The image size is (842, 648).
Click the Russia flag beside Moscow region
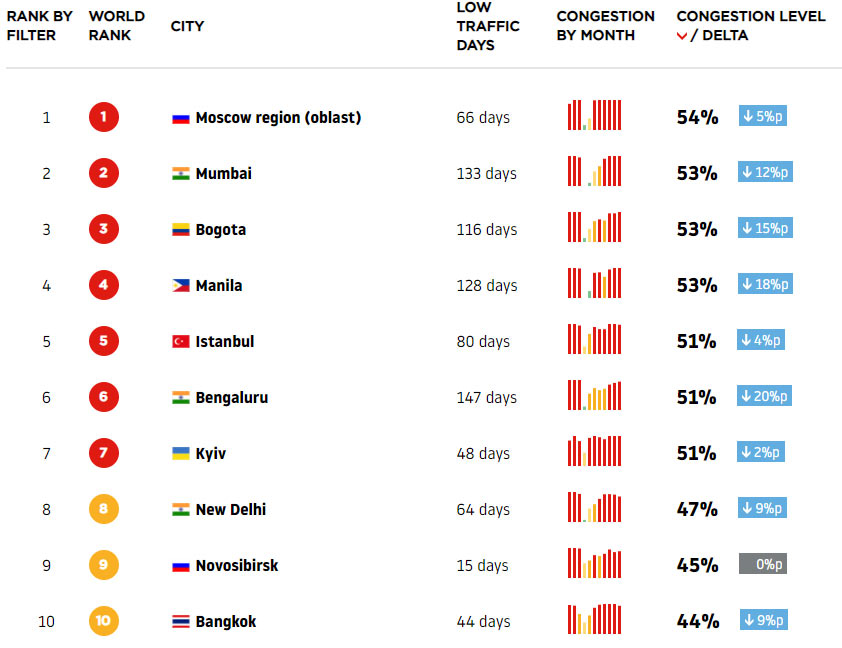point(180,118)
